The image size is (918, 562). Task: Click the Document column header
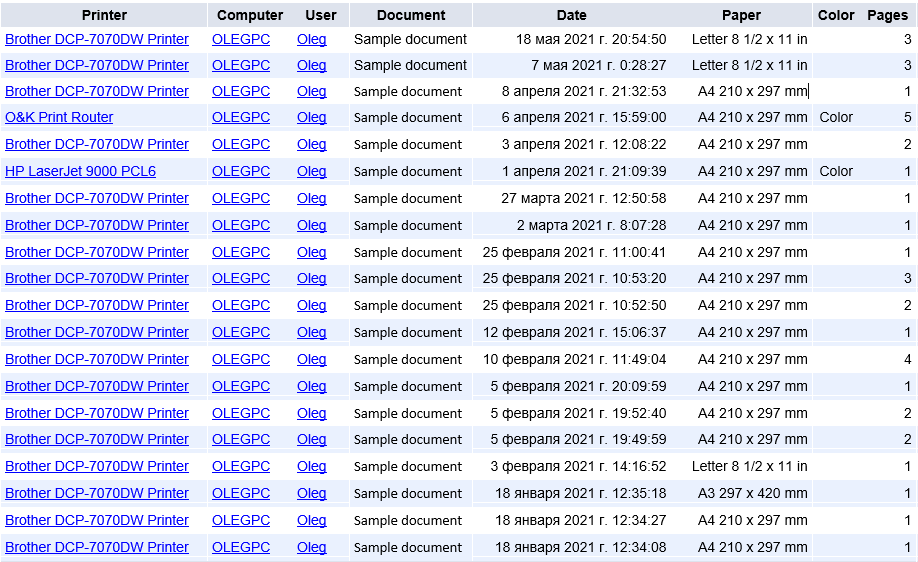[411, 15]
